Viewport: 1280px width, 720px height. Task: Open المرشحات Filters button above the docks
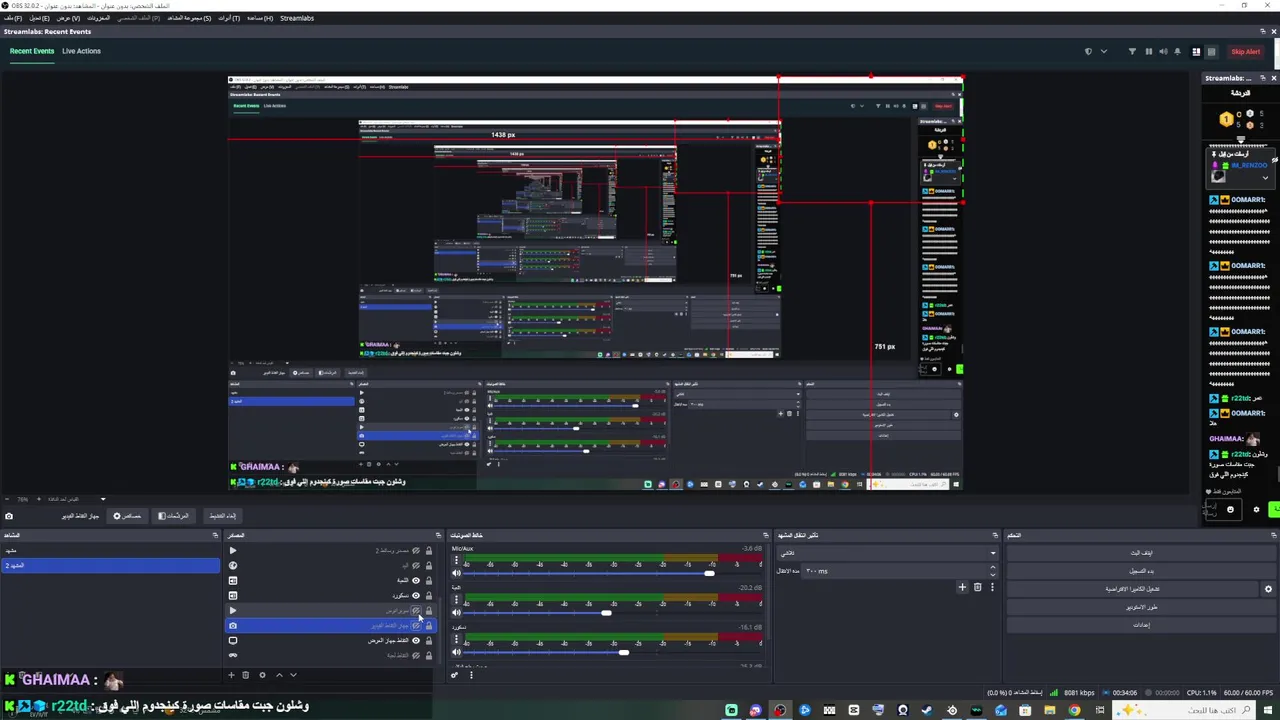coord(174,516)
